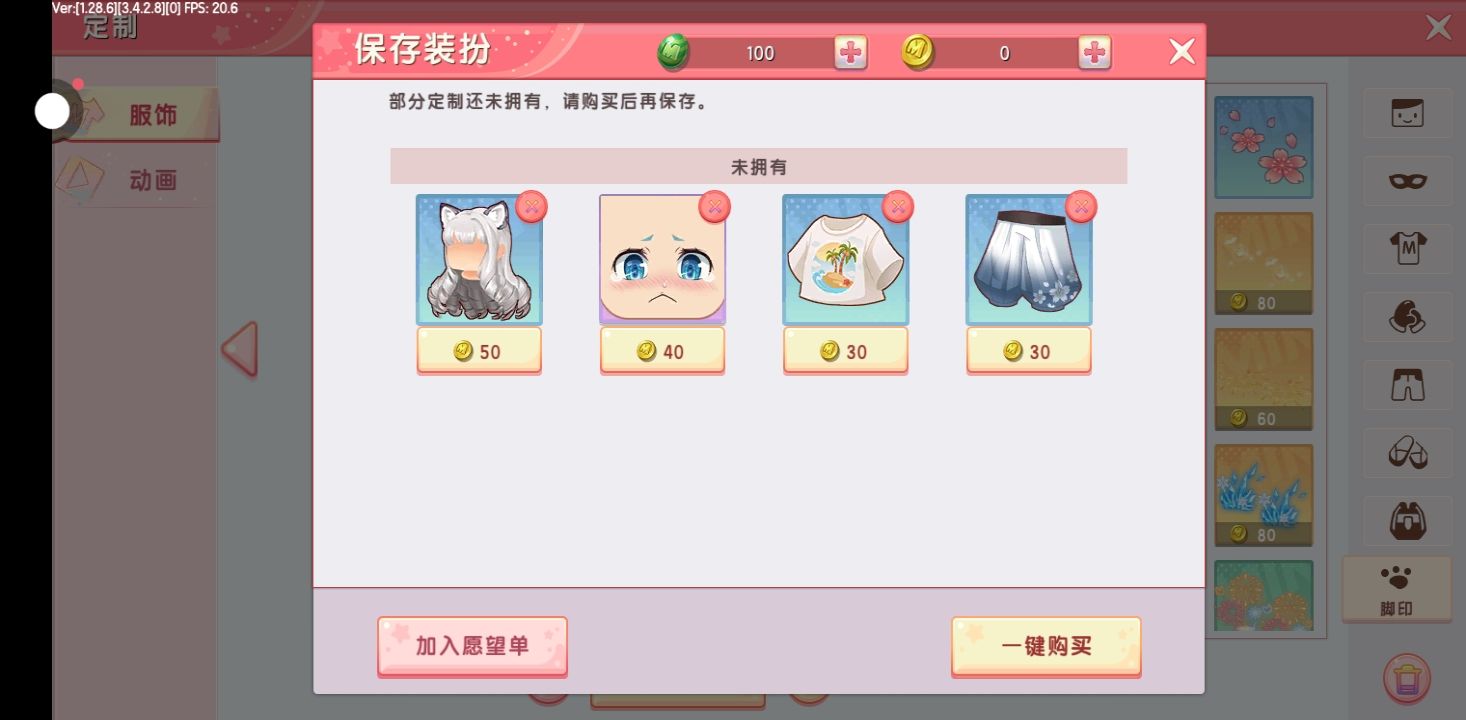Close the 保存装扮 dialog
The height and width of the screenshot is (720, 1466).
click(1182, 51)
